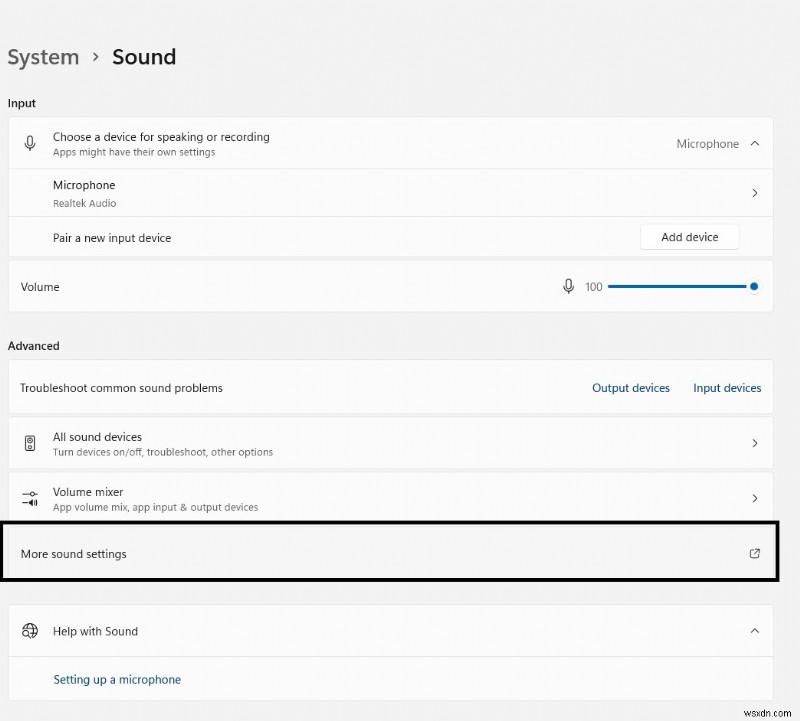800x721 pixels.
Task: Select the All sound devices speaker icon
Action: click(x=30, y=443)
